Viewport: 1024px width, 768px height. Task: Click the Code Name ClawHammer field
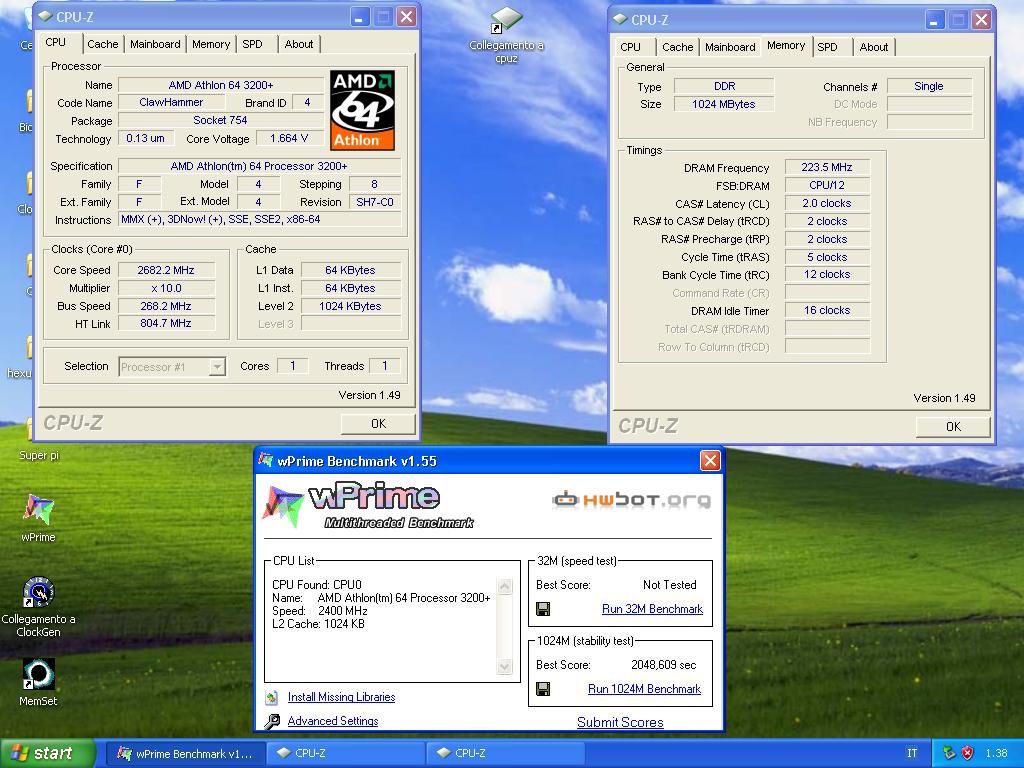pos(171,103)
